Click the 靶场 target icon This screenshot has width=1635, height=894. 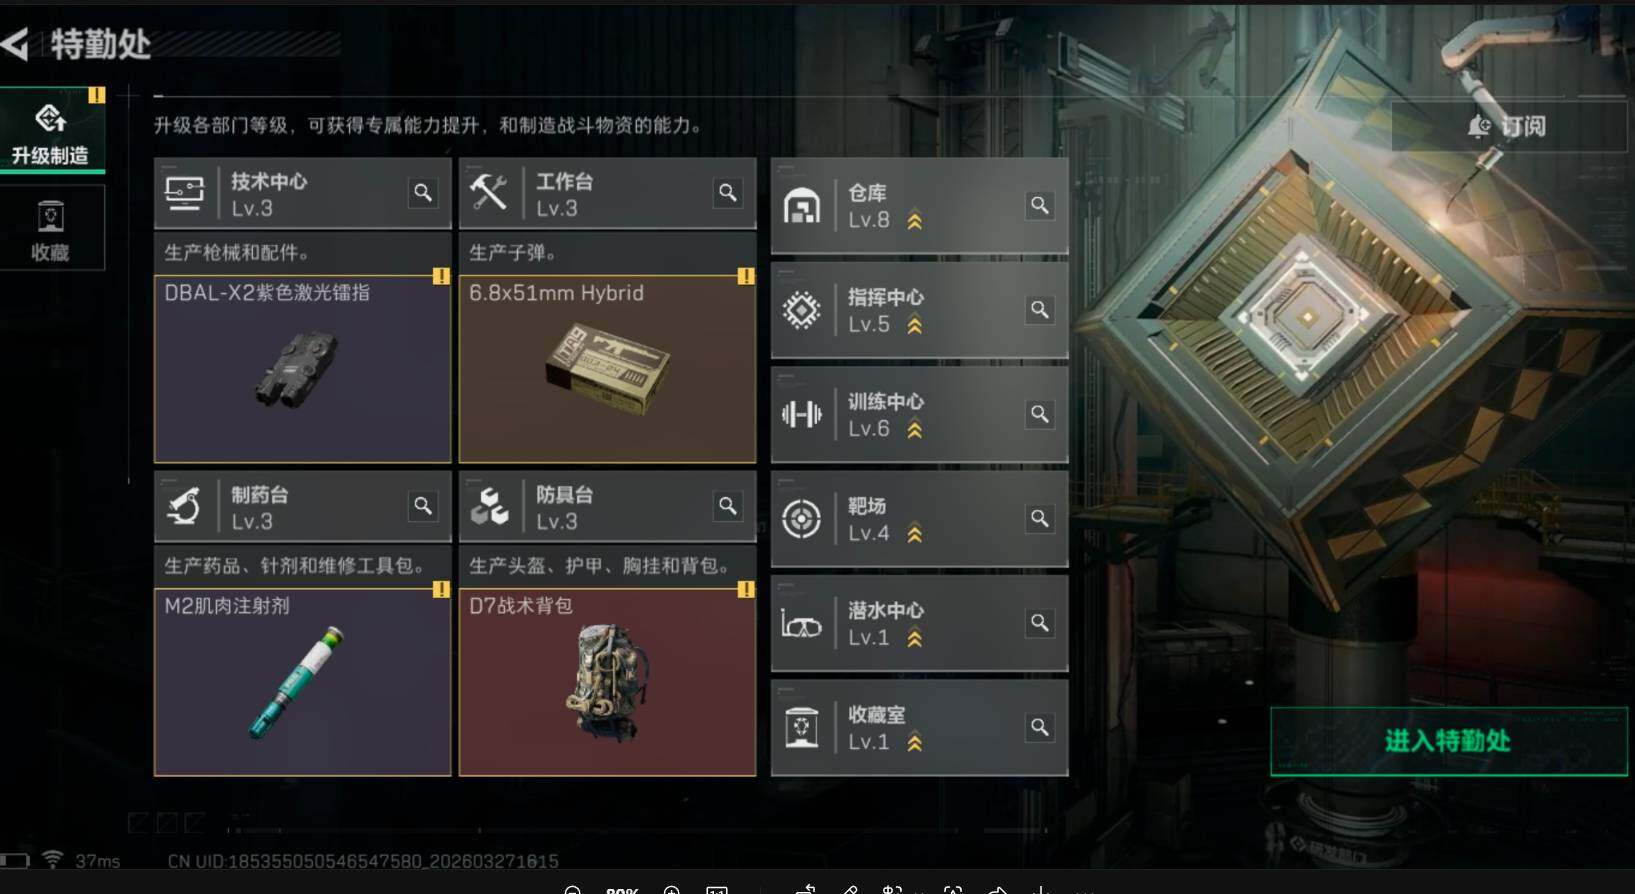click(802, 519)
